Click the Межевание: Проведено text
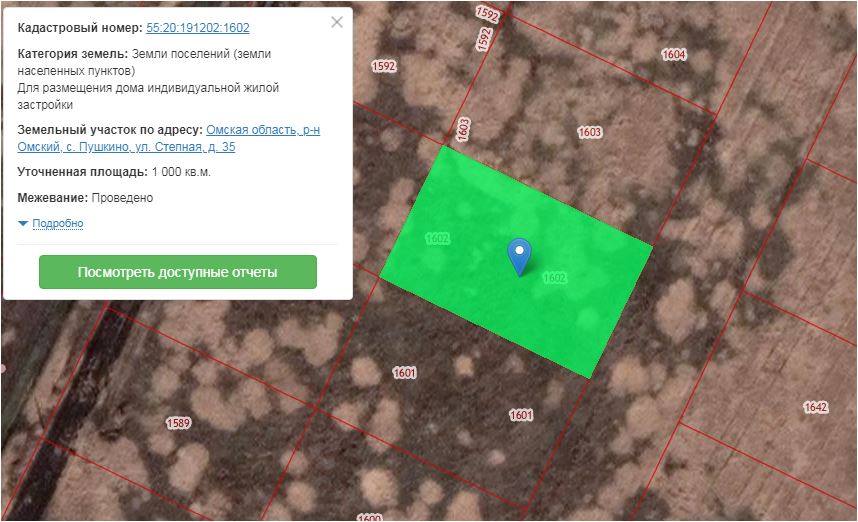The width and height of the screenshot is (858, 522). point(85,198)
